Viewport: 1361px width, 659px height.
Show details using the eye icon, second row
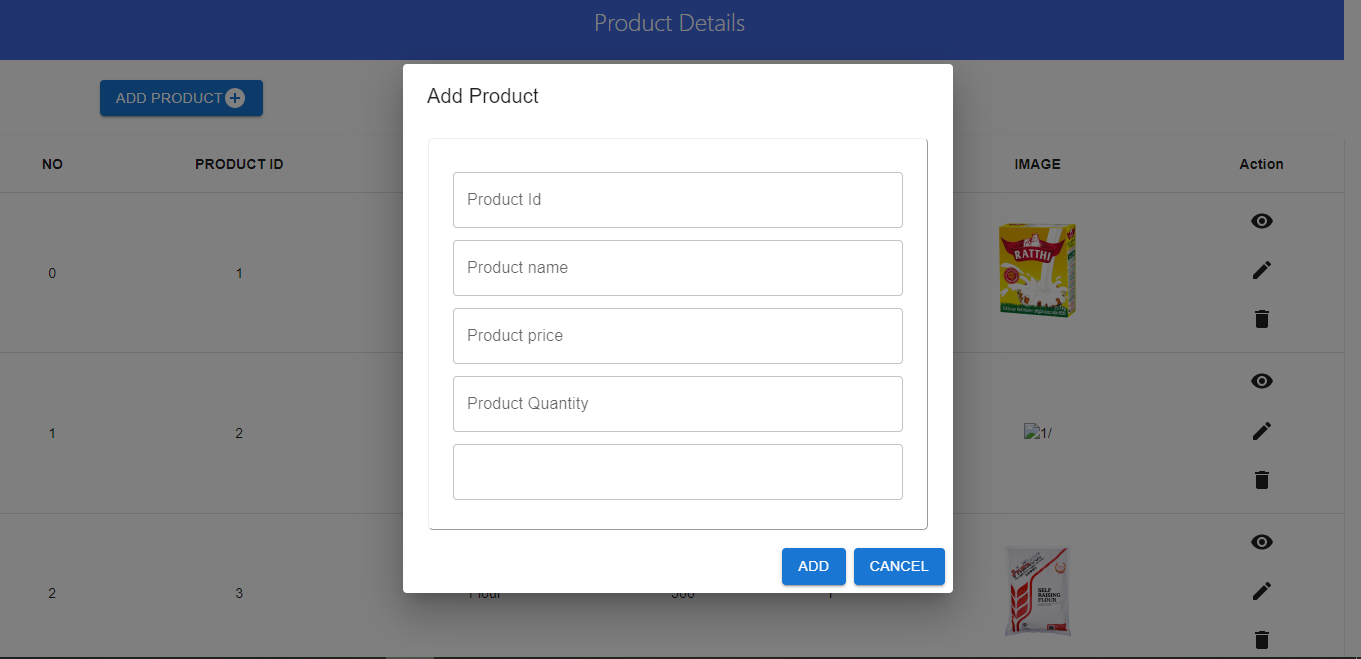point(1261,381)
